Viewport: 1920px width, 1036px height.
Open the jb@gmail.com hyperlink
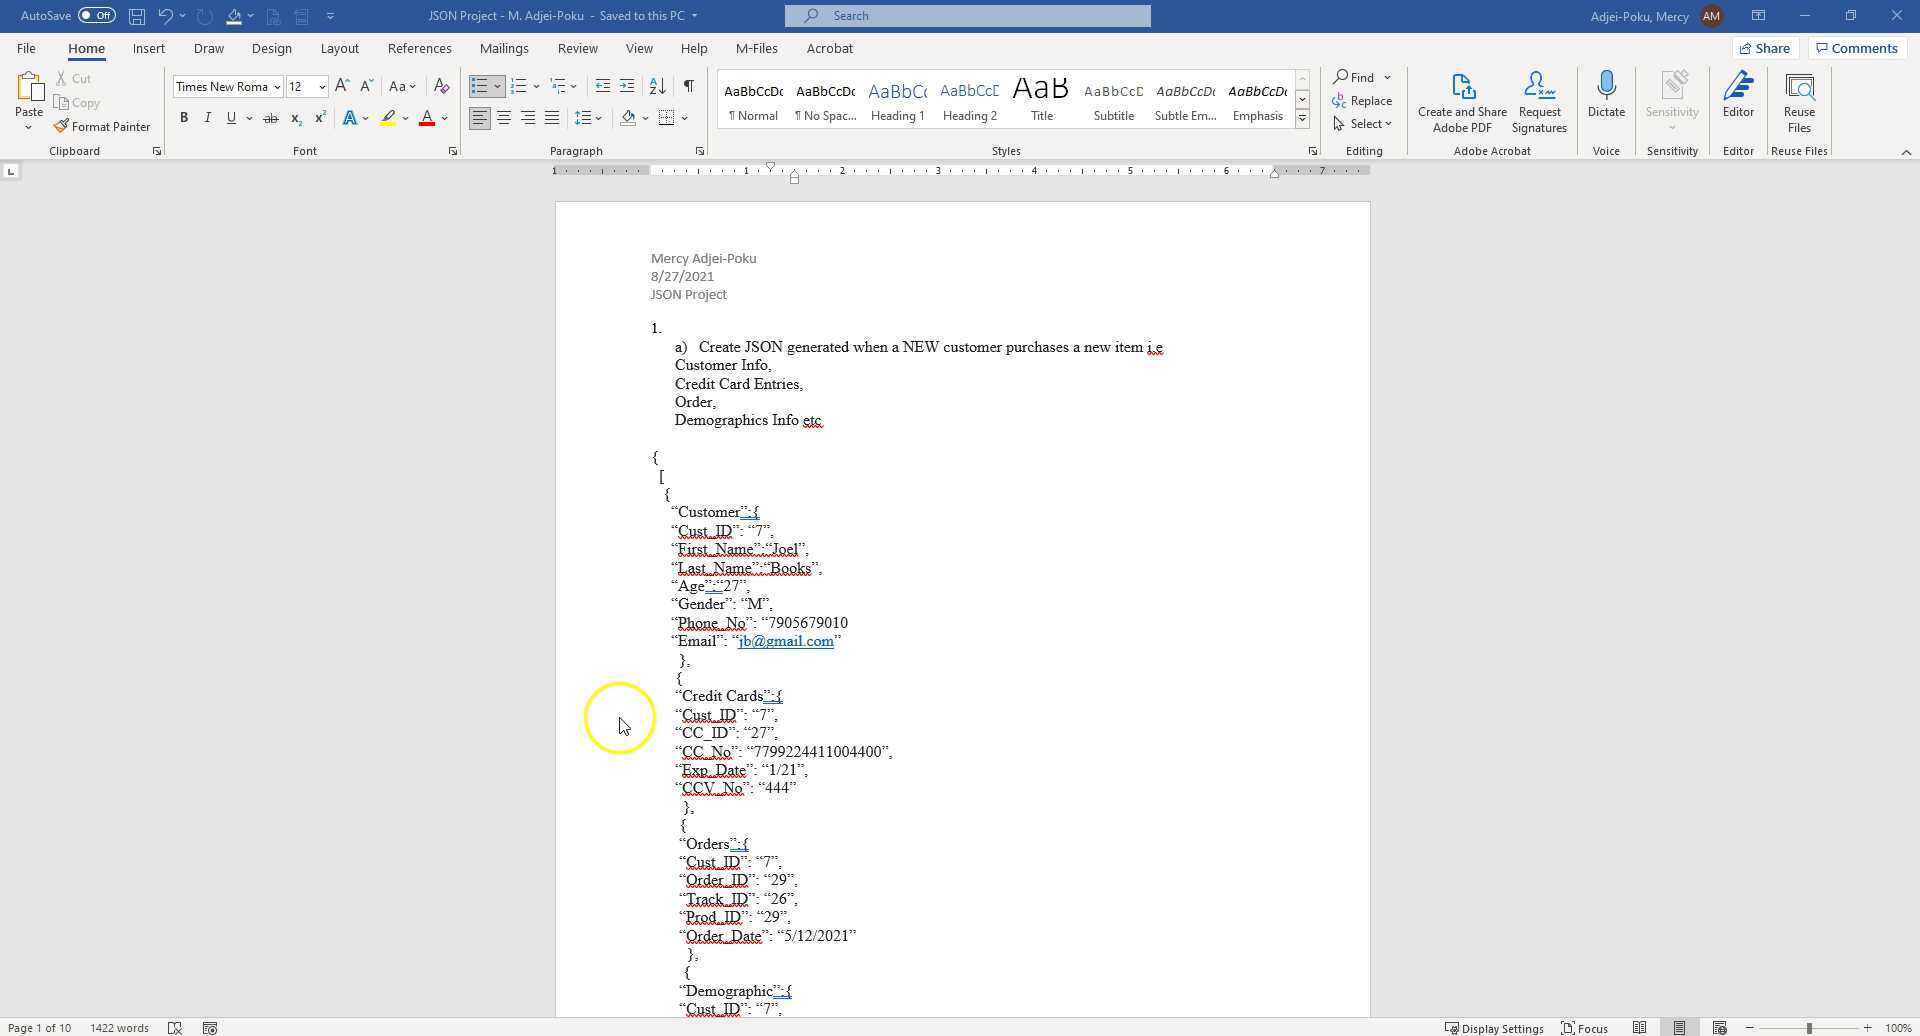pos(785,641)
